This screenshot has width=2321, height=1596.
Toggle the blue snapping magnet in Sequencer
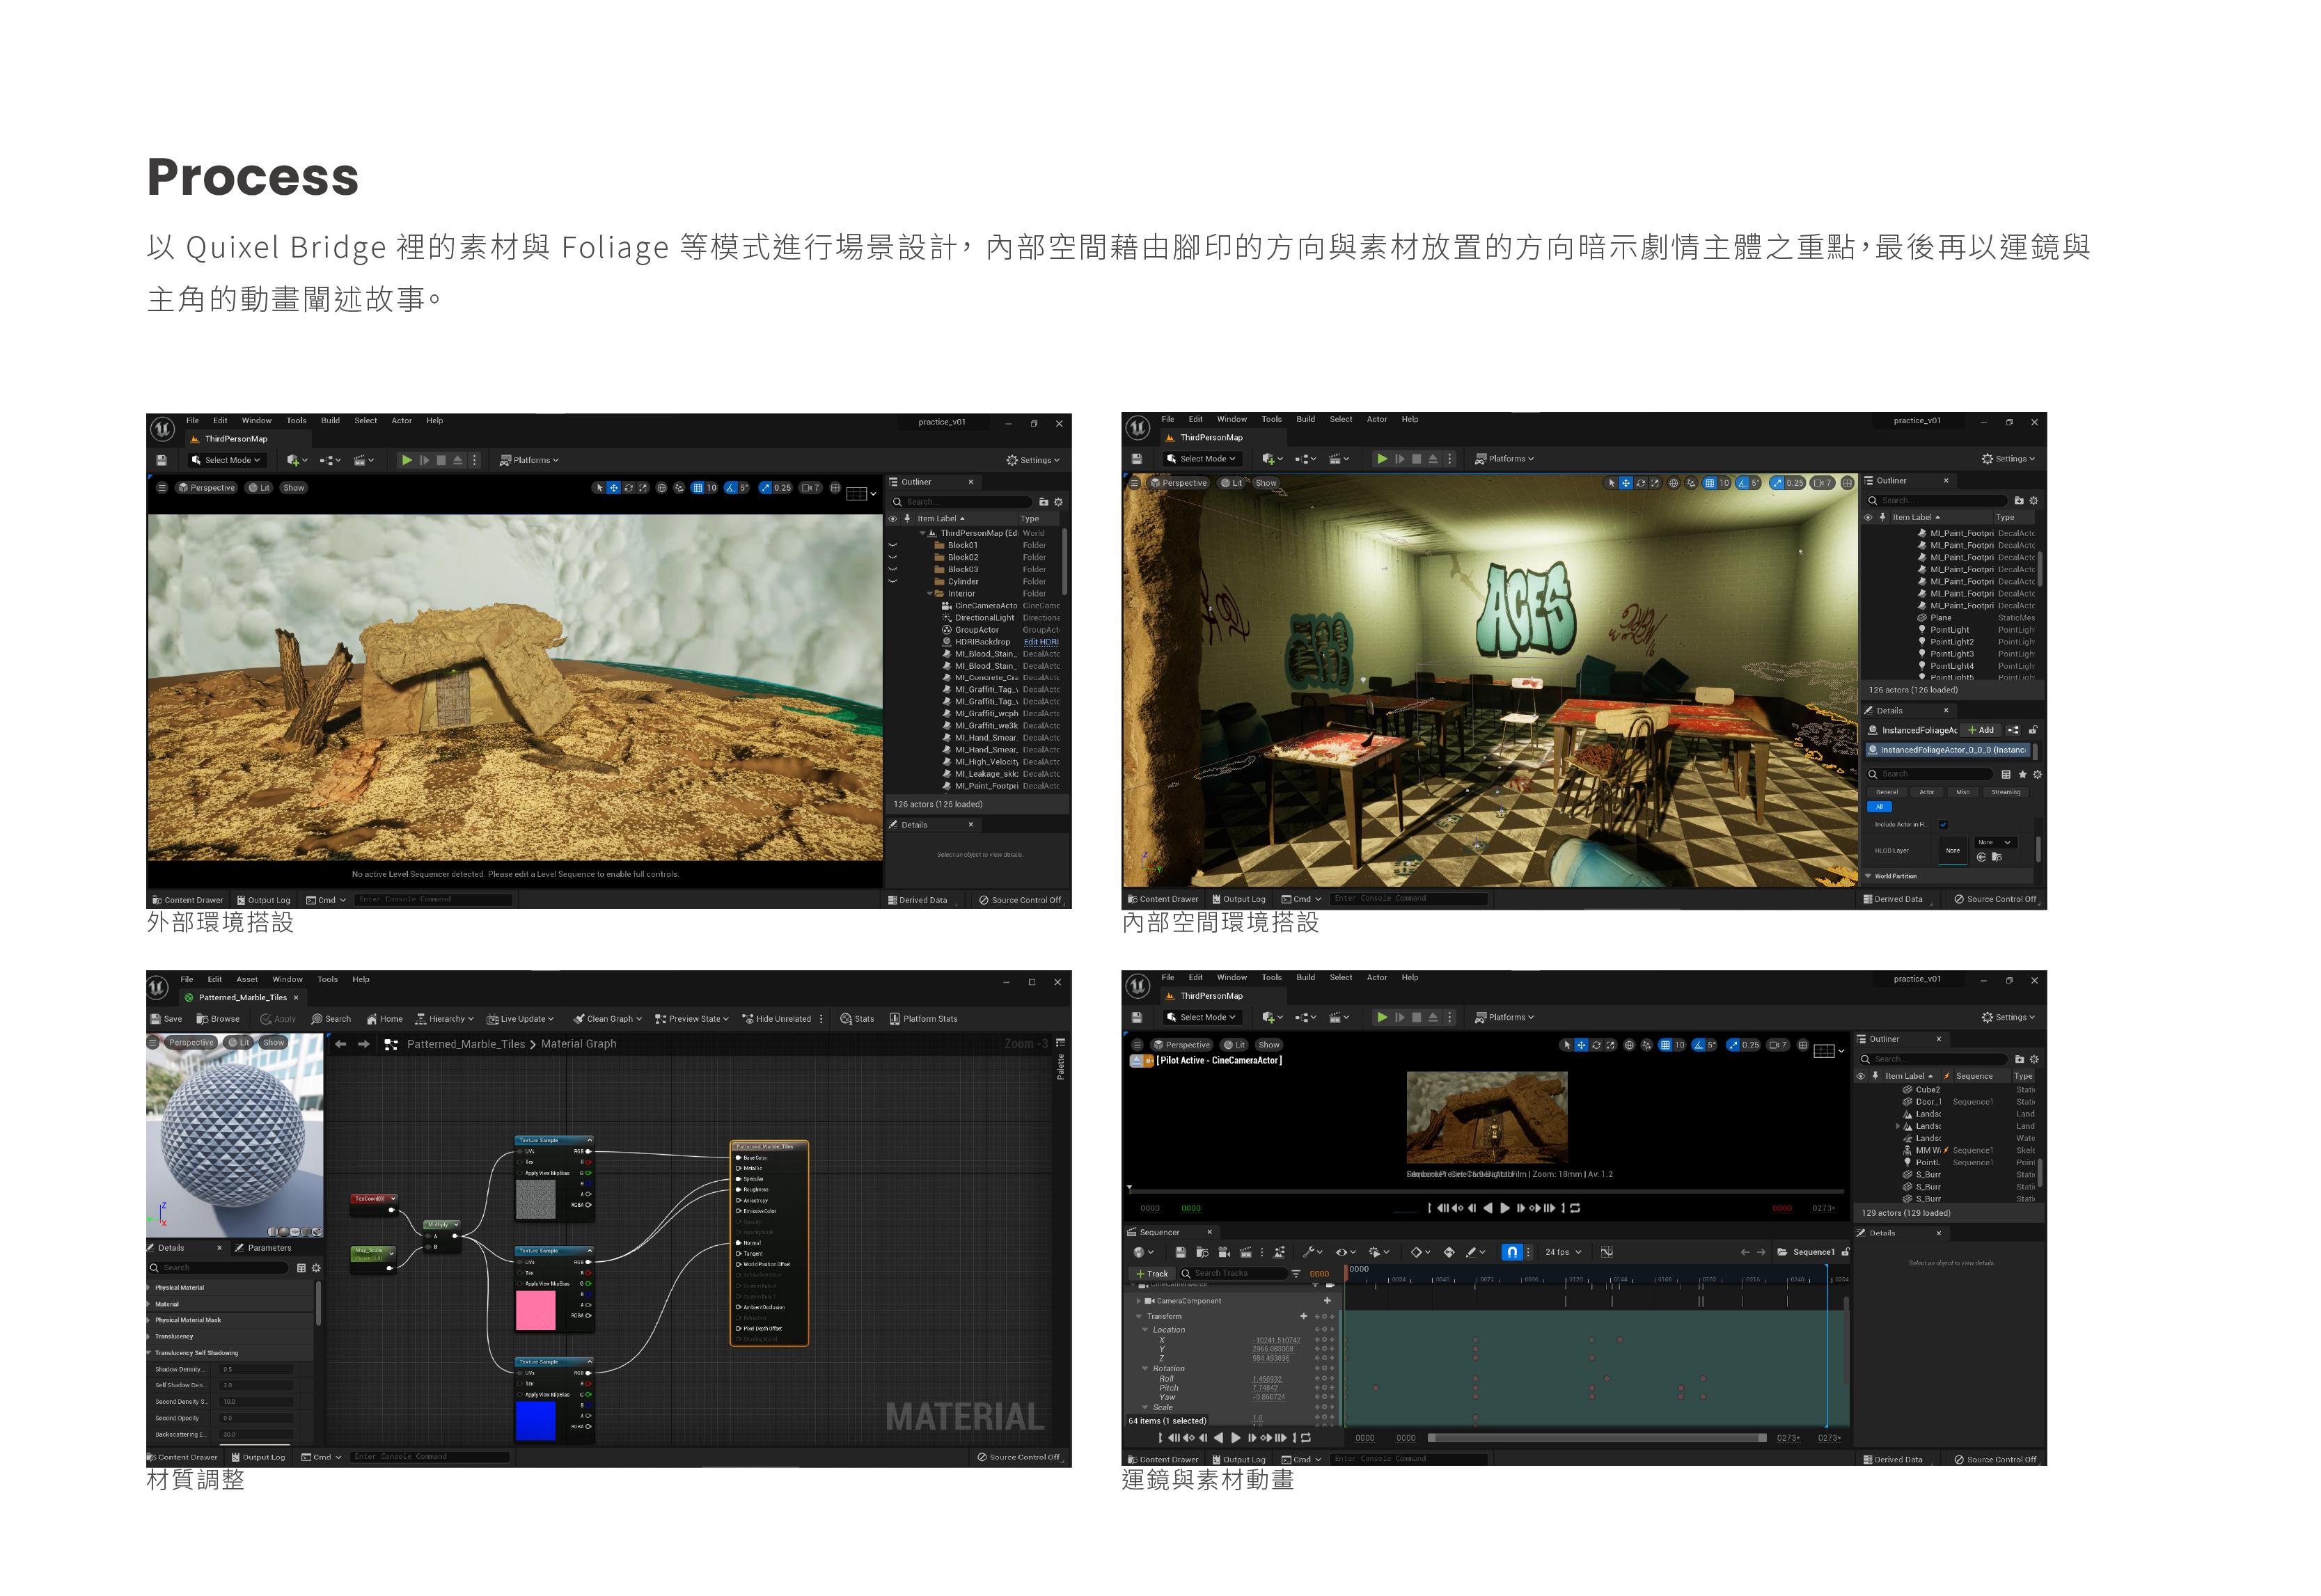[x=1512, y=1252]
